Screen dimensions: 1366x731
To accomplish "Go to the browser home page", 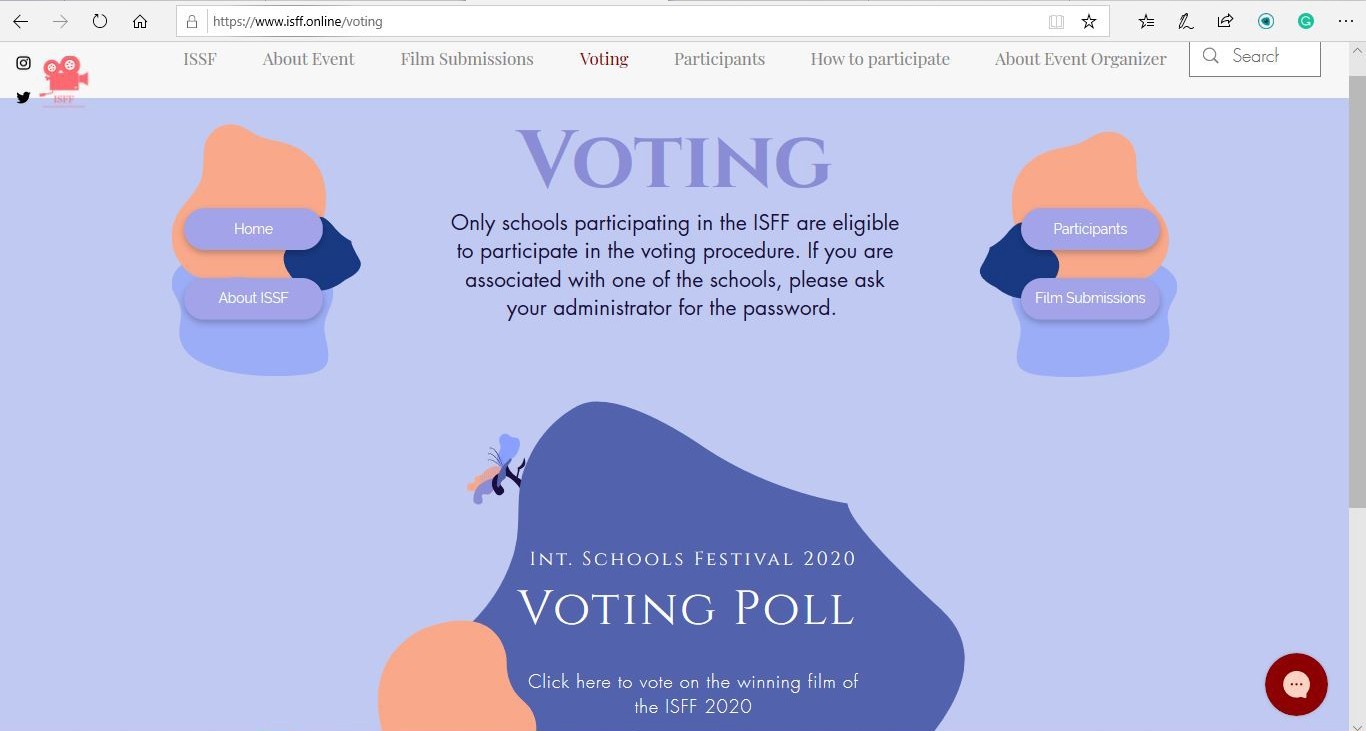I will [140, 21].
